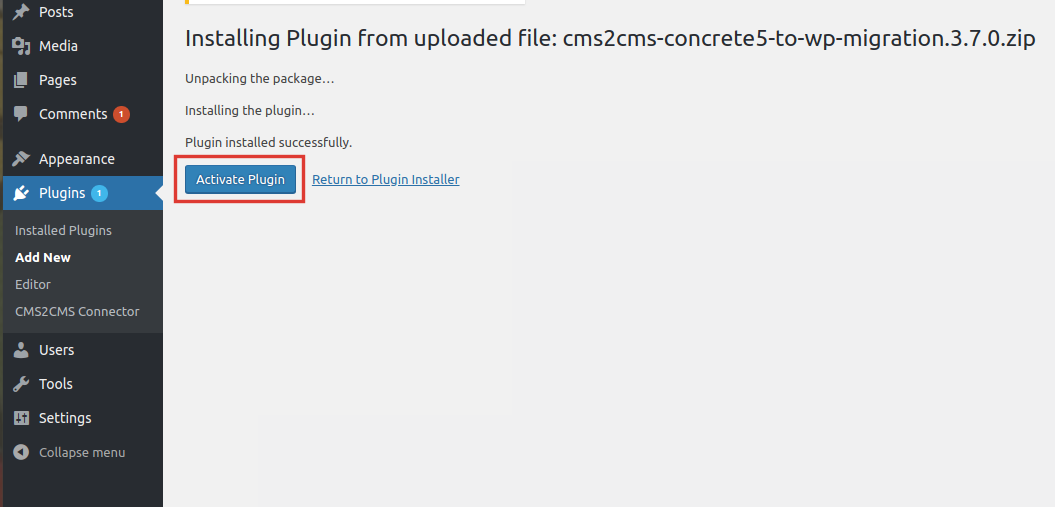Image resolution: width=1055 pixels, height=507 pixels.
Task: Click the Appearance paintbrush icon
Action: tap(22, 159)
